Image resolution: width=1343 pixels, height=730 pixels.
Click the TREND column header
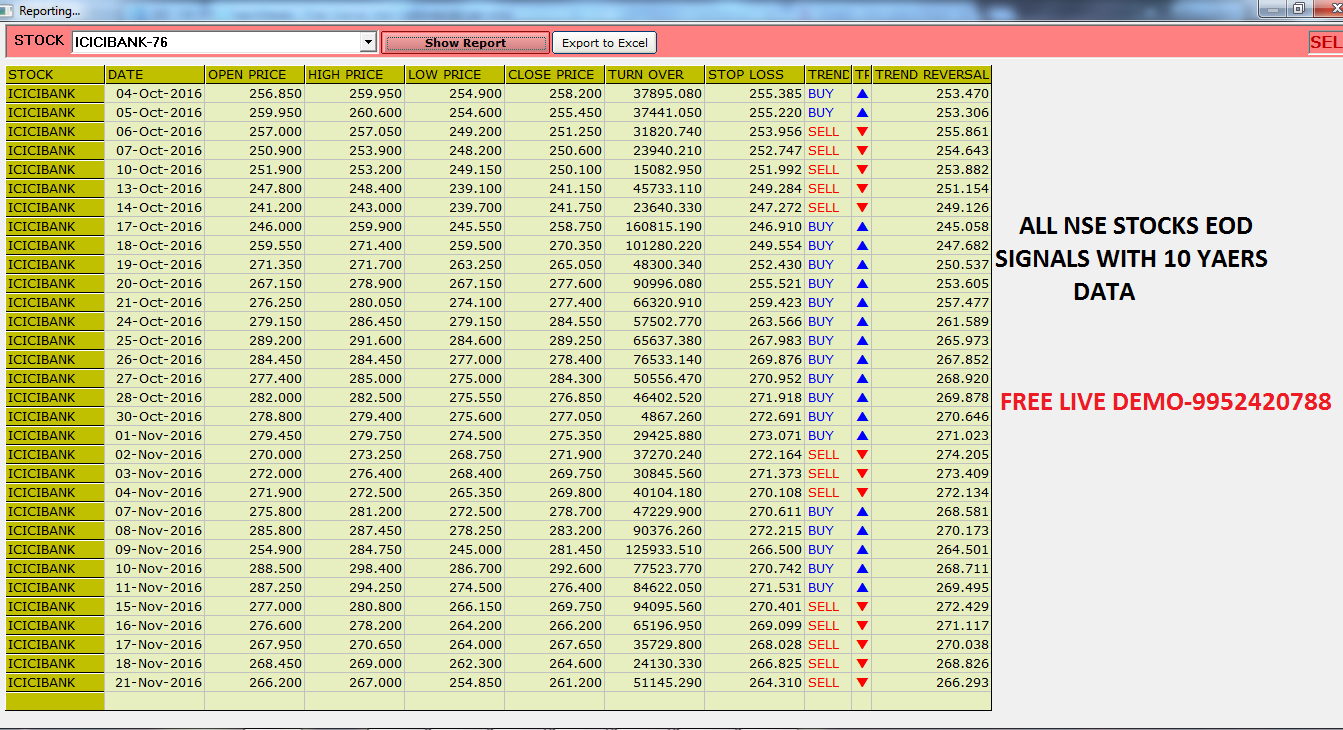(828, 75)
